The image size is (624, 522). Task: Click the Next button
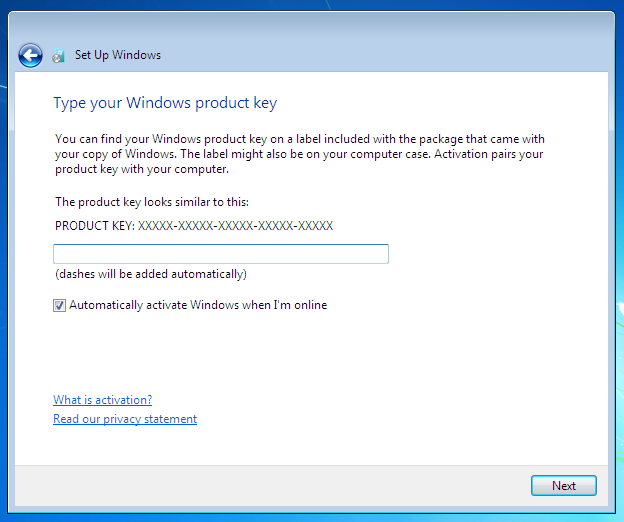[564, 485]
